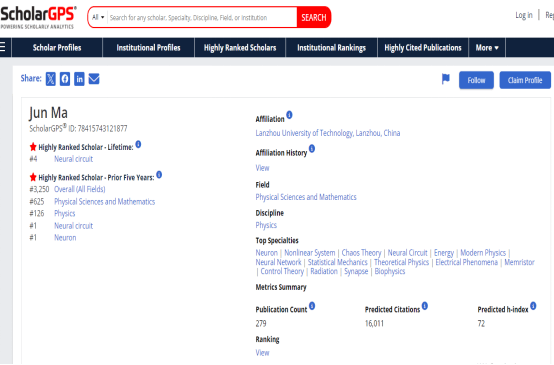Click the red SEARCH button

point(314,17)
